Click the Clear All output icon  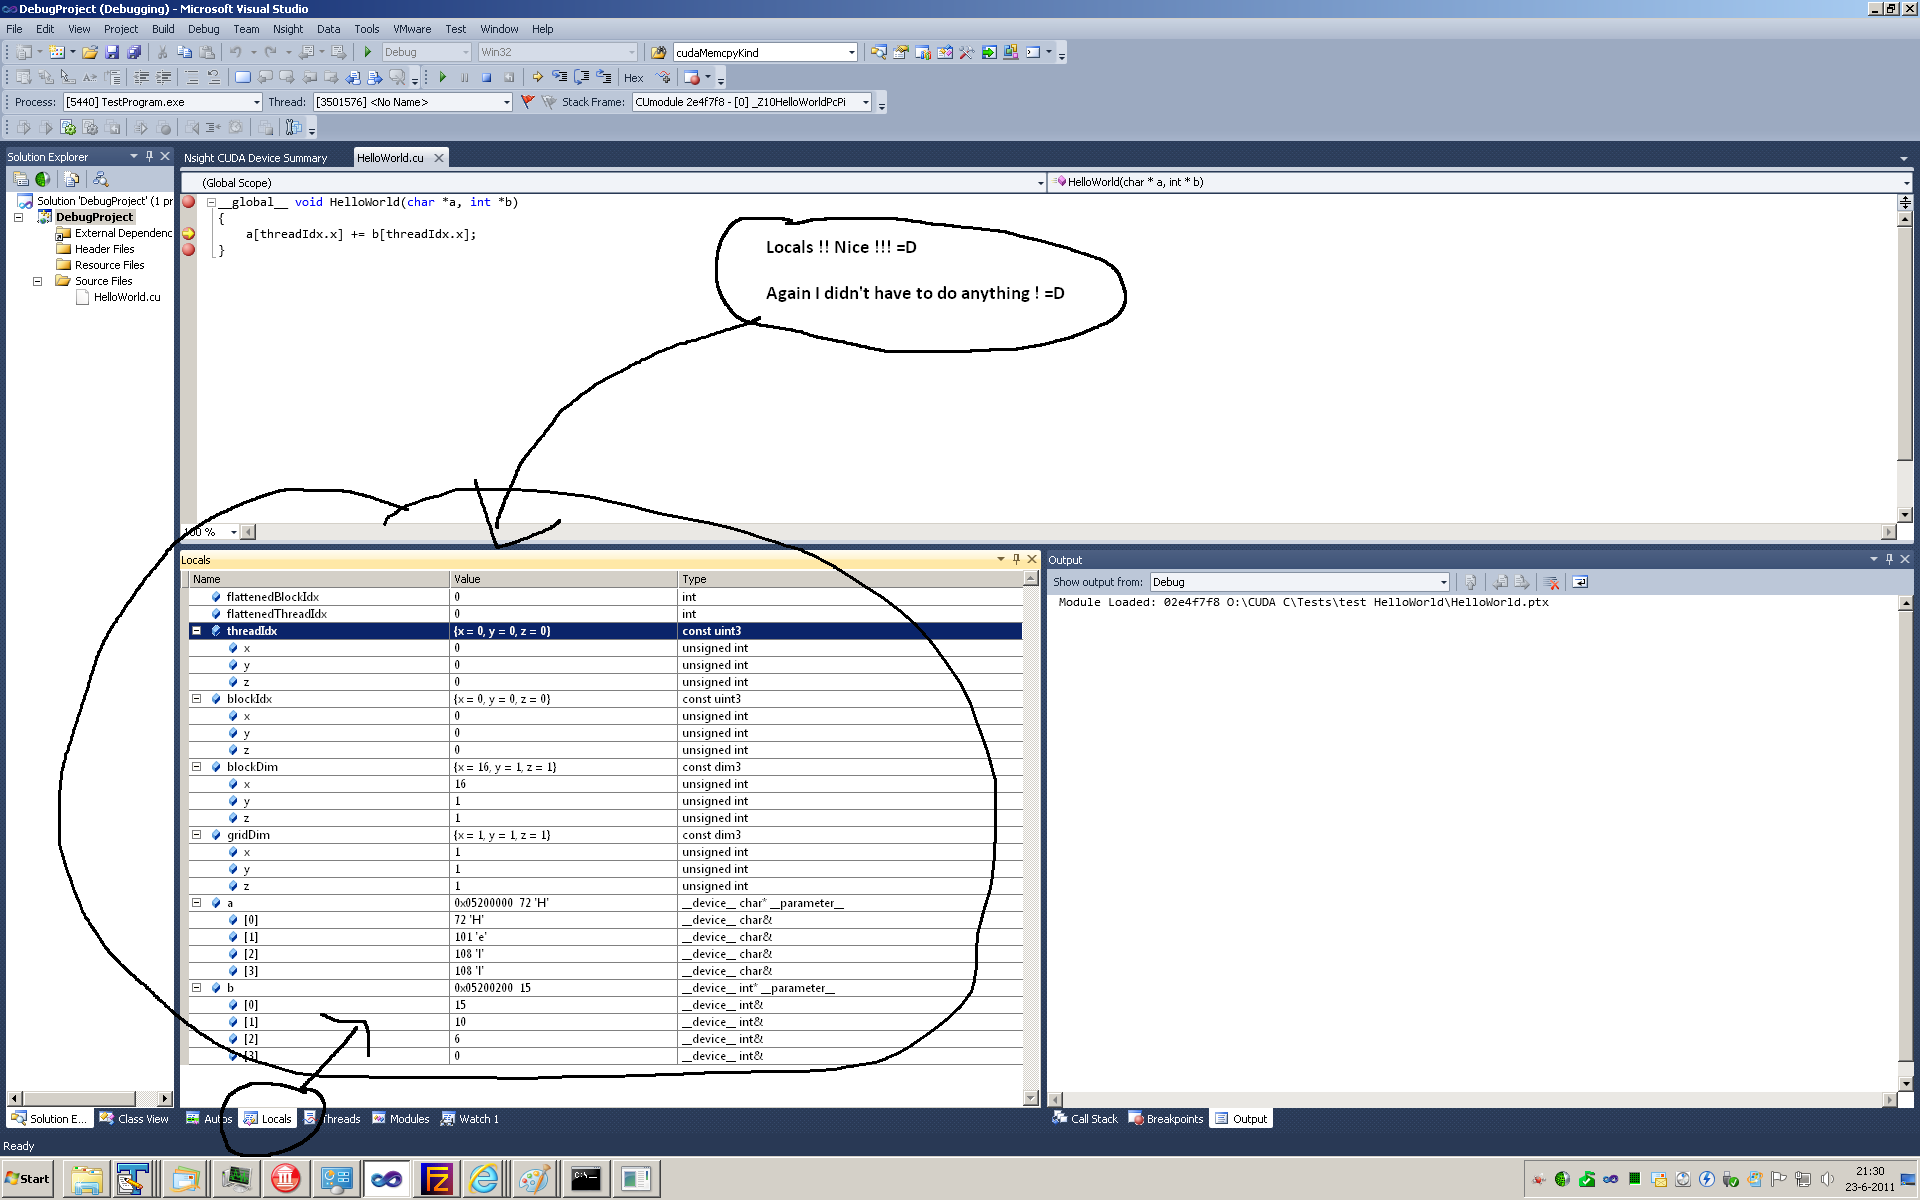[1551, 582]
